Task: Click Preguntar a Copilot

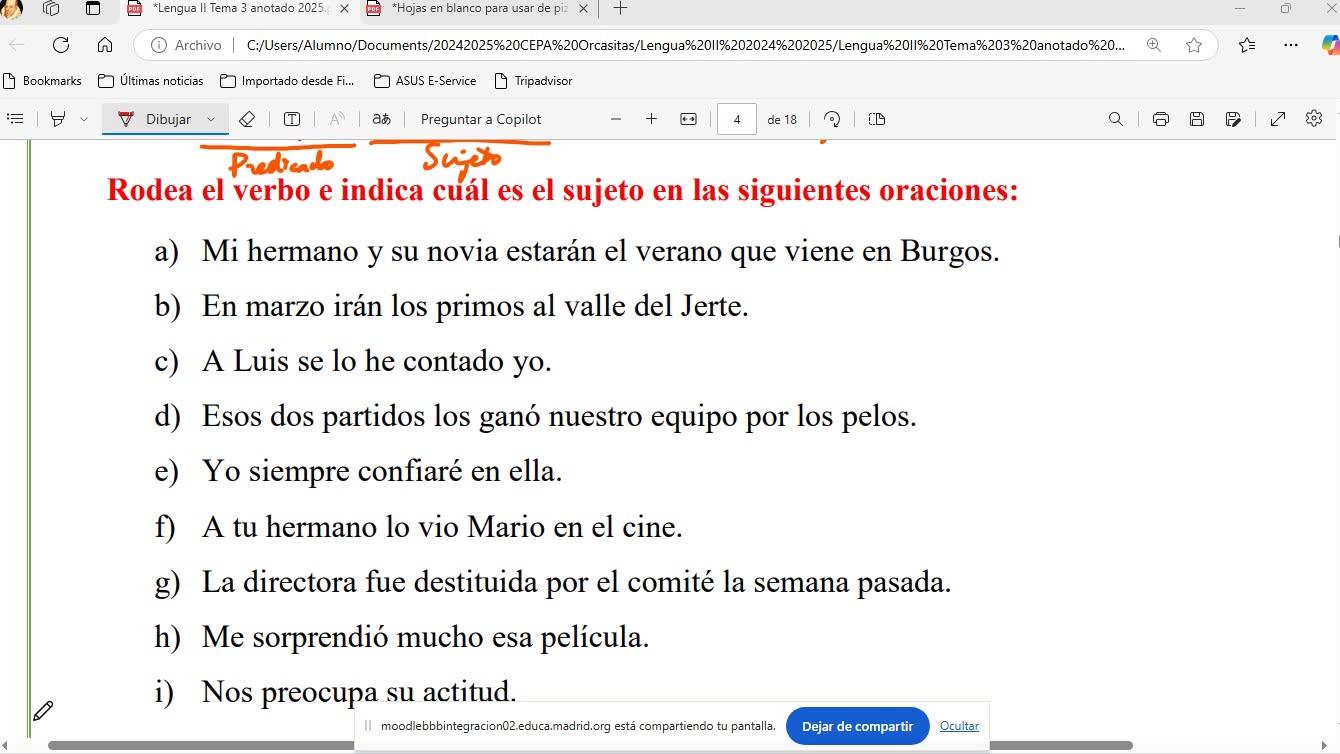Action: pos(481,119)
